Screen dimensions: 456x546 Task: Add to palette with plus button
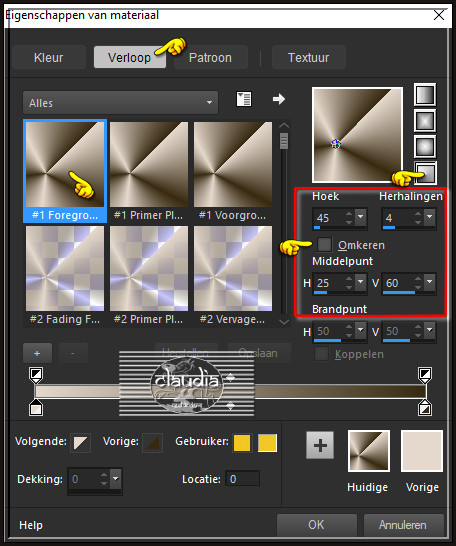tap(320, 445)
